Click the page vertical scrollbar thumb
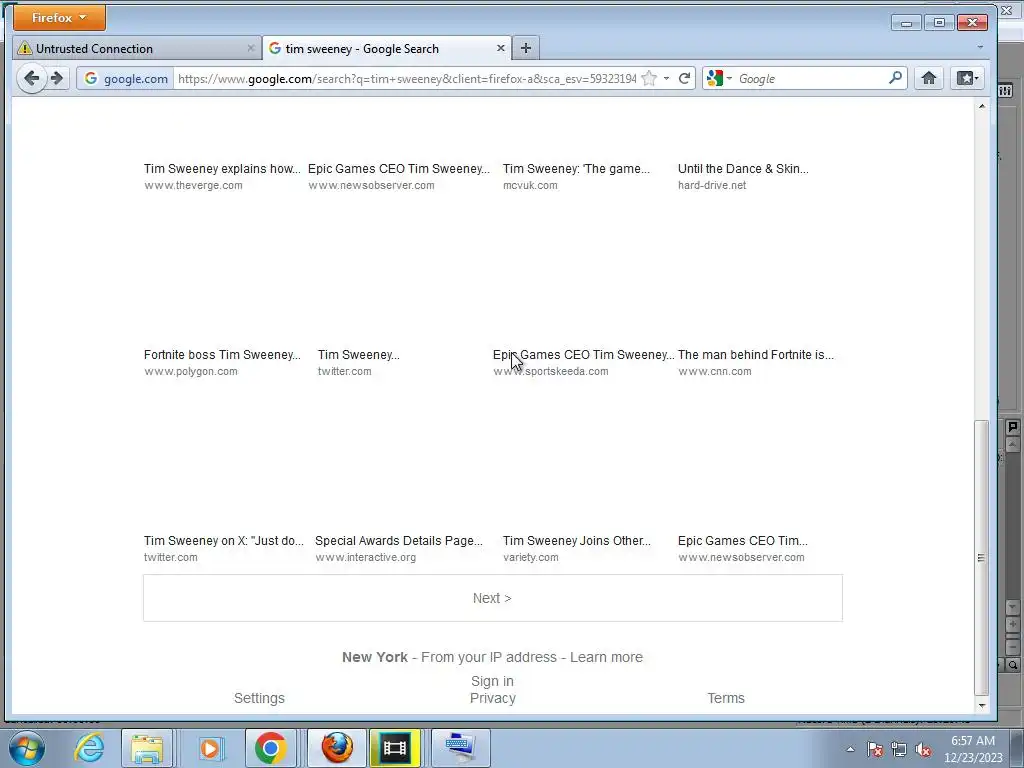 981,557
